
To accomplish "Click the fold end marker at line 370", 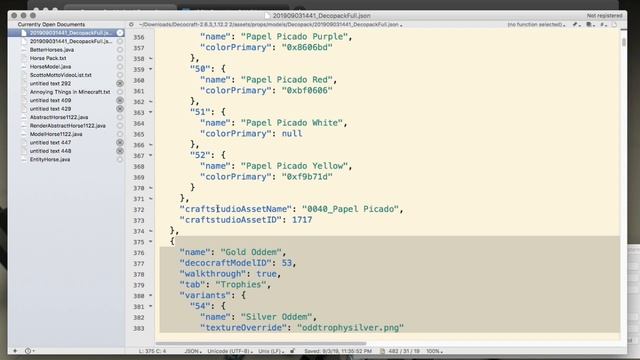I will coord(151,188).
